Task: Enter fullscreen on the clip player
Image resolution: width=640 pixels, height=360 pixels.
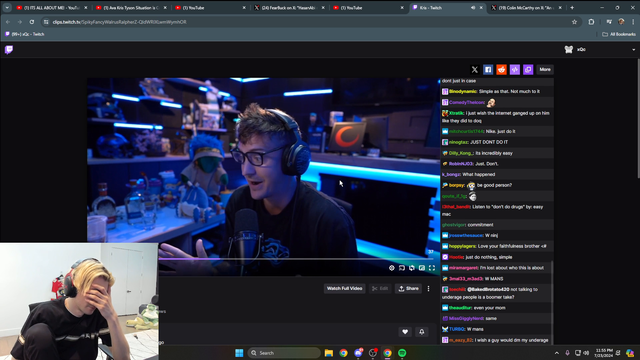Action: tap(432, 268)
